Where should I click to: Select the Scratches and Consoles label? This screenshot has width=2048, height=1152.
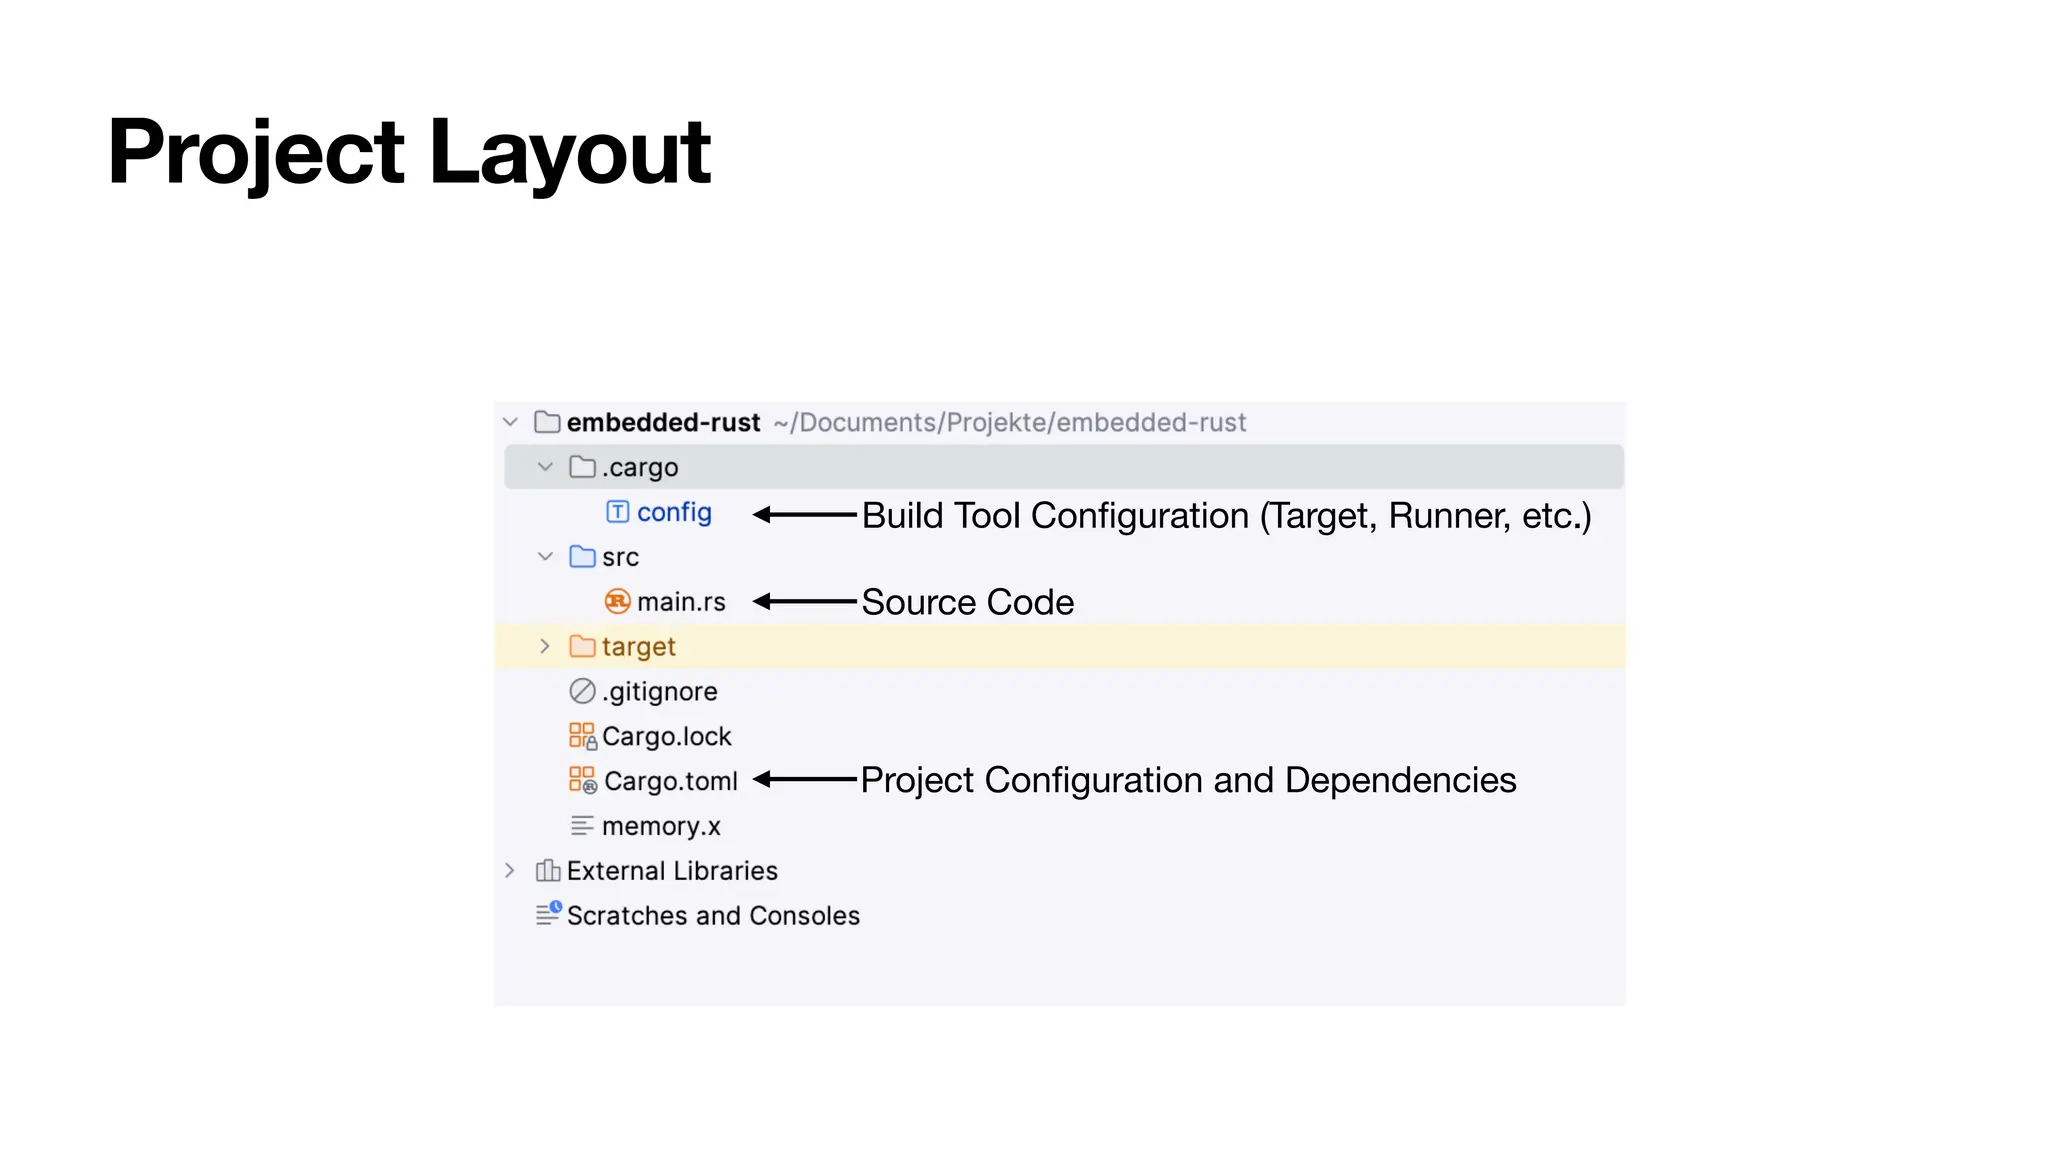[713, 916]
